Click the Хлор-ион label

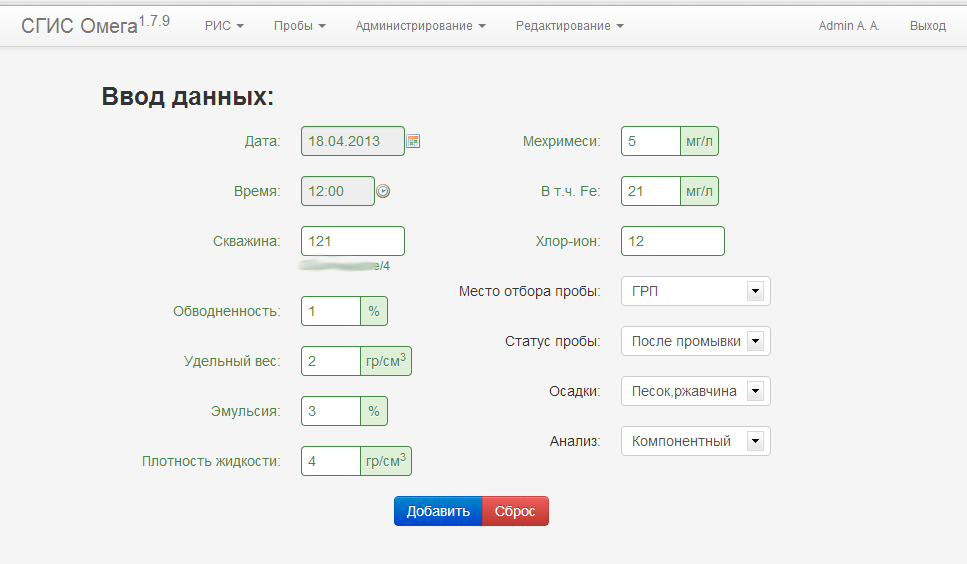[x=568, y=241]
